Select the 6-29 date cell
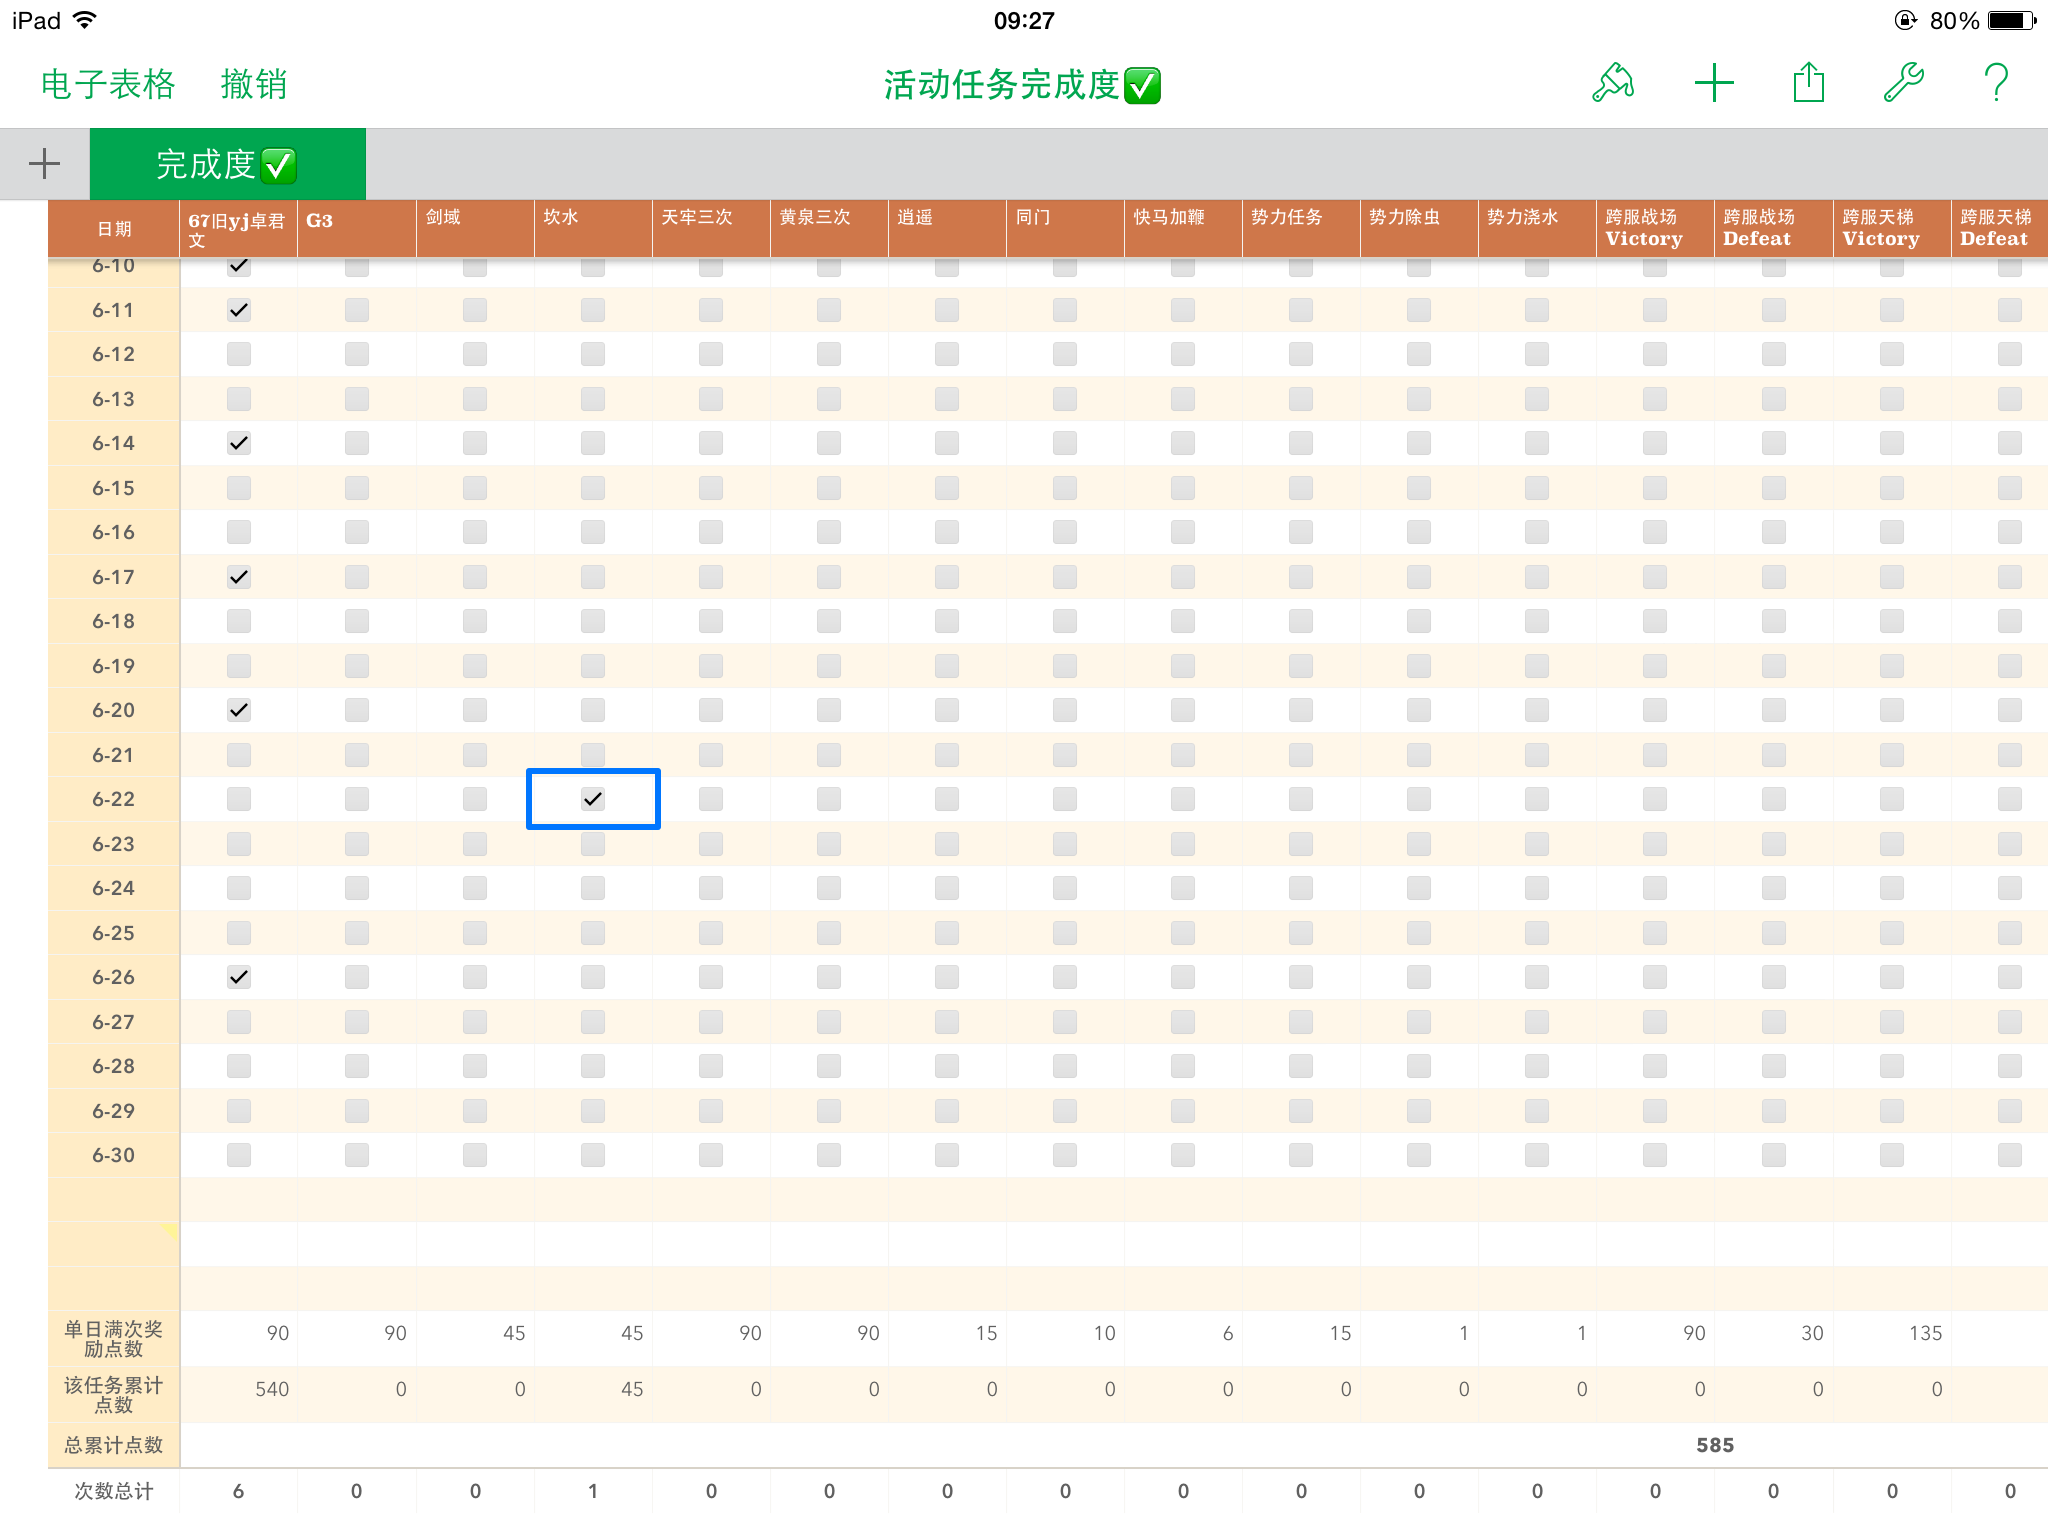The image size is (2048, 1536). [x=114, y=1111]
